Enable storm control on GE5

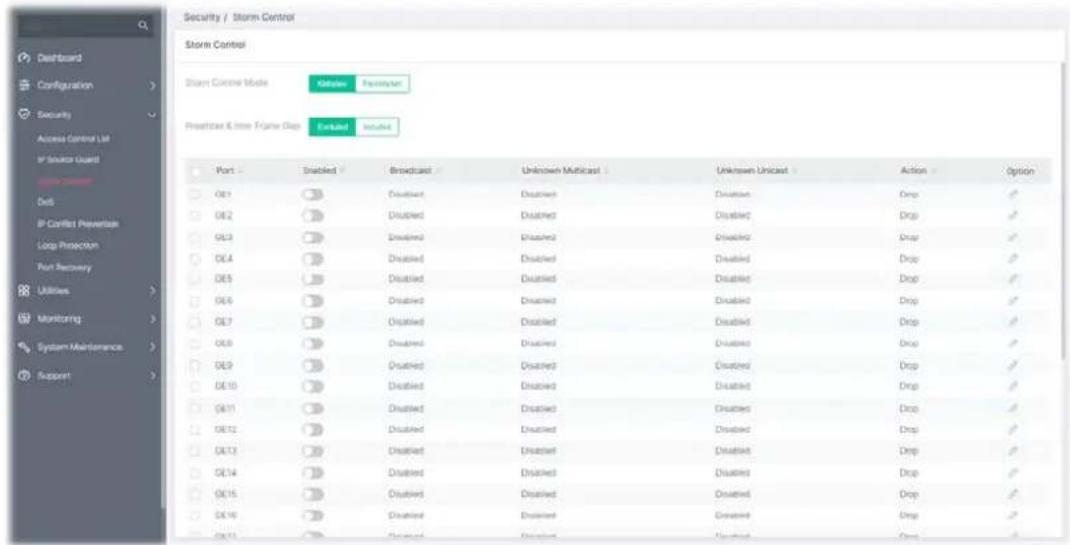pos(313,279)
